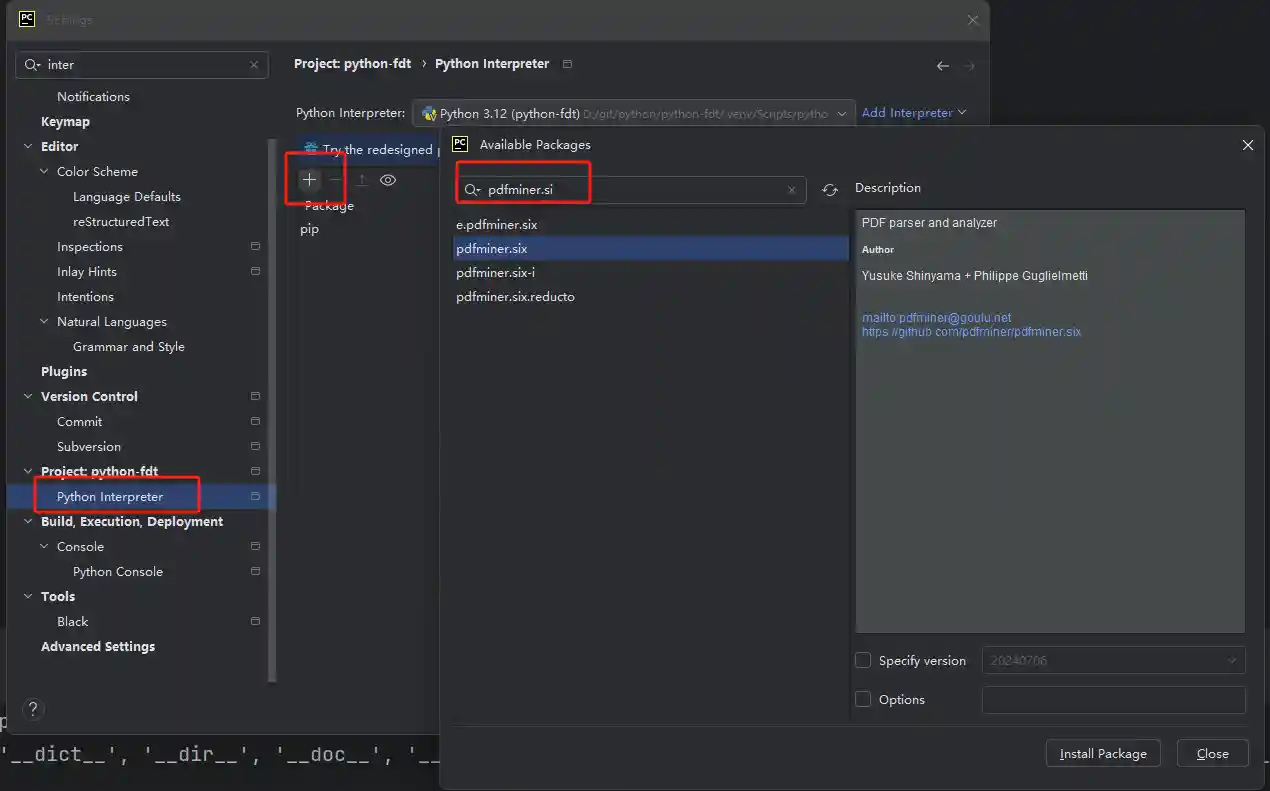The width and height of the screenshot is (1270, 791).
Task: Click the Options text input field
Action: click(x=1113, y=700)
